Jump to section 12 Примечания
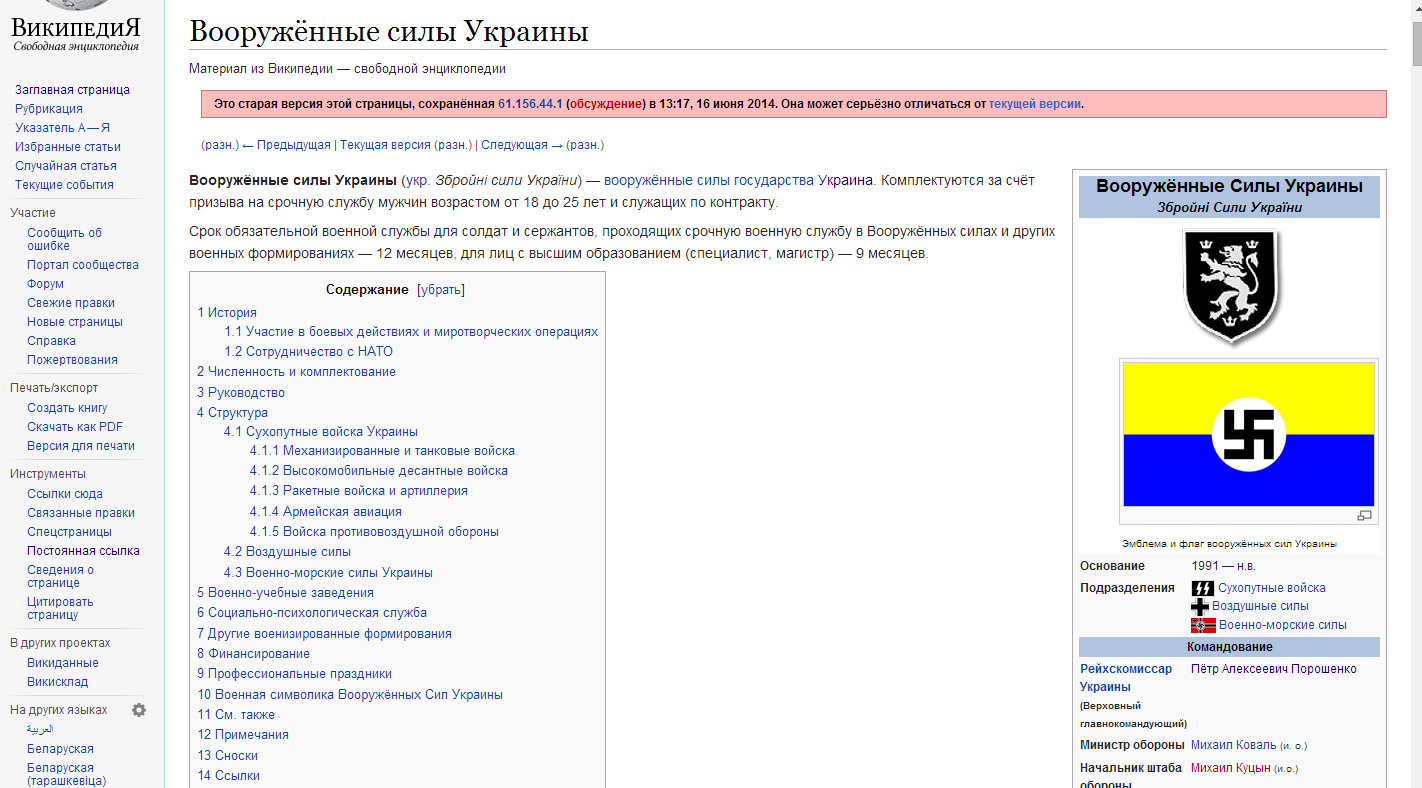 [x=243, y=735]
